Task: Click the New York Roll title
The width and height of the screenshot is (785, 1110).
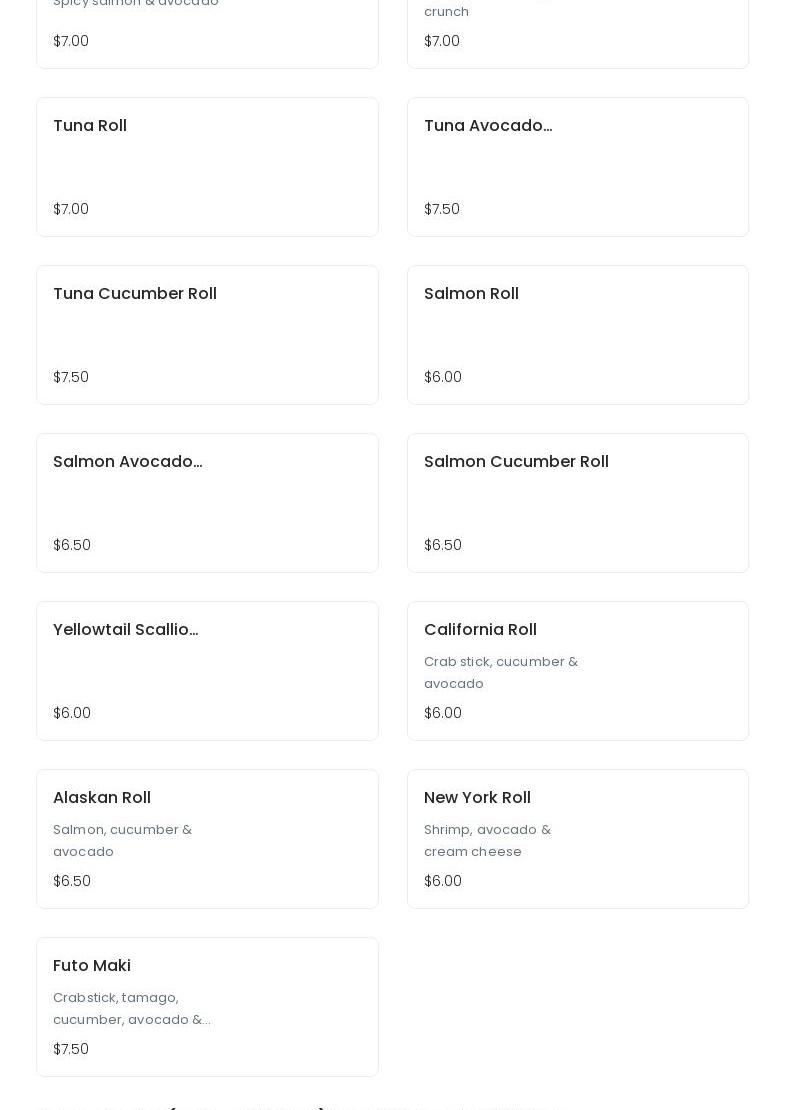Action: click(477, 798)
